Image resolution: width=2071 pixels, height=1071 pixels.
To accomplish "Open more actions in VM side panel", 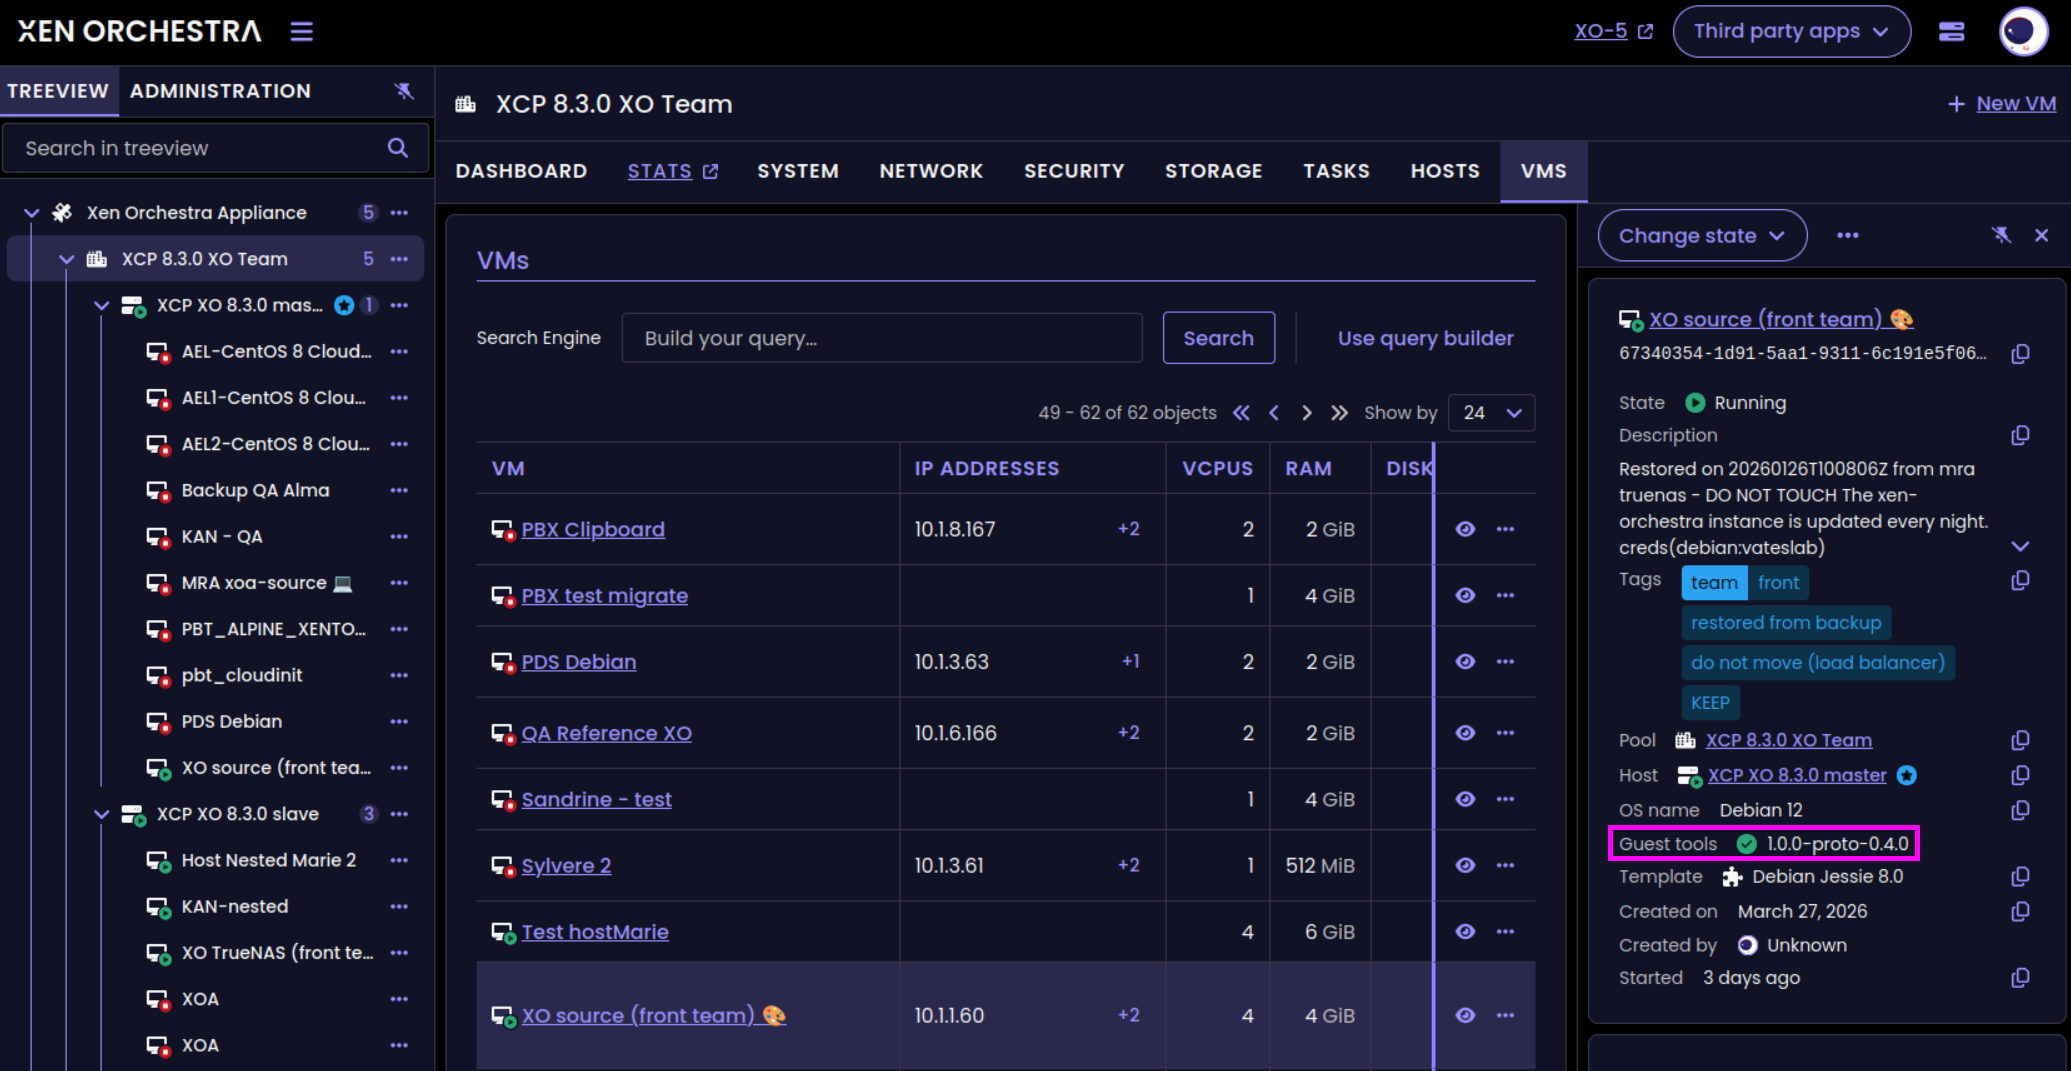I will click(1848, 236).
